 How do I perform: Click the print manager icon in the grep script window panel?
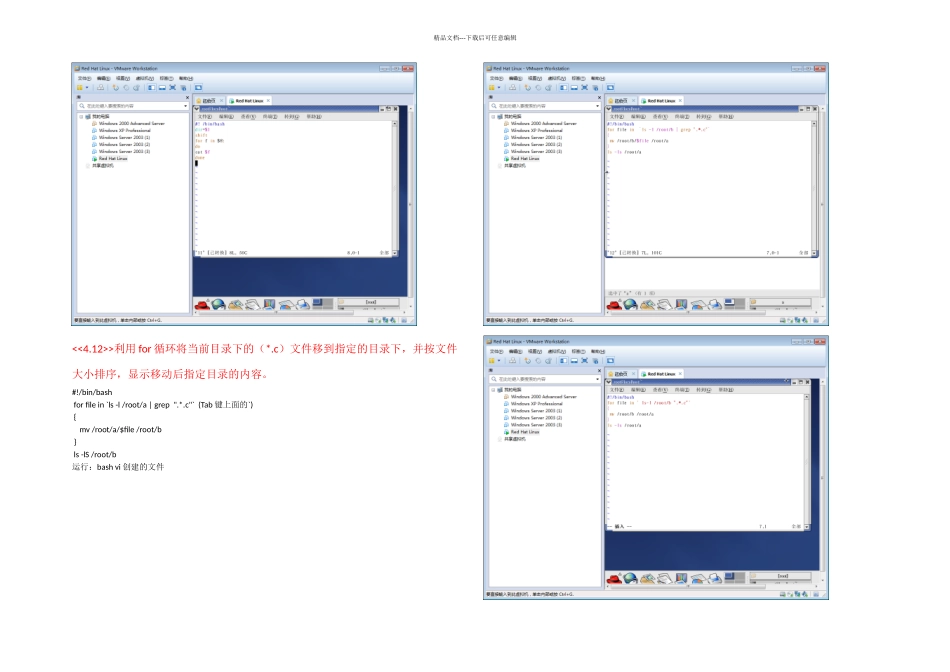coord(715,304)
